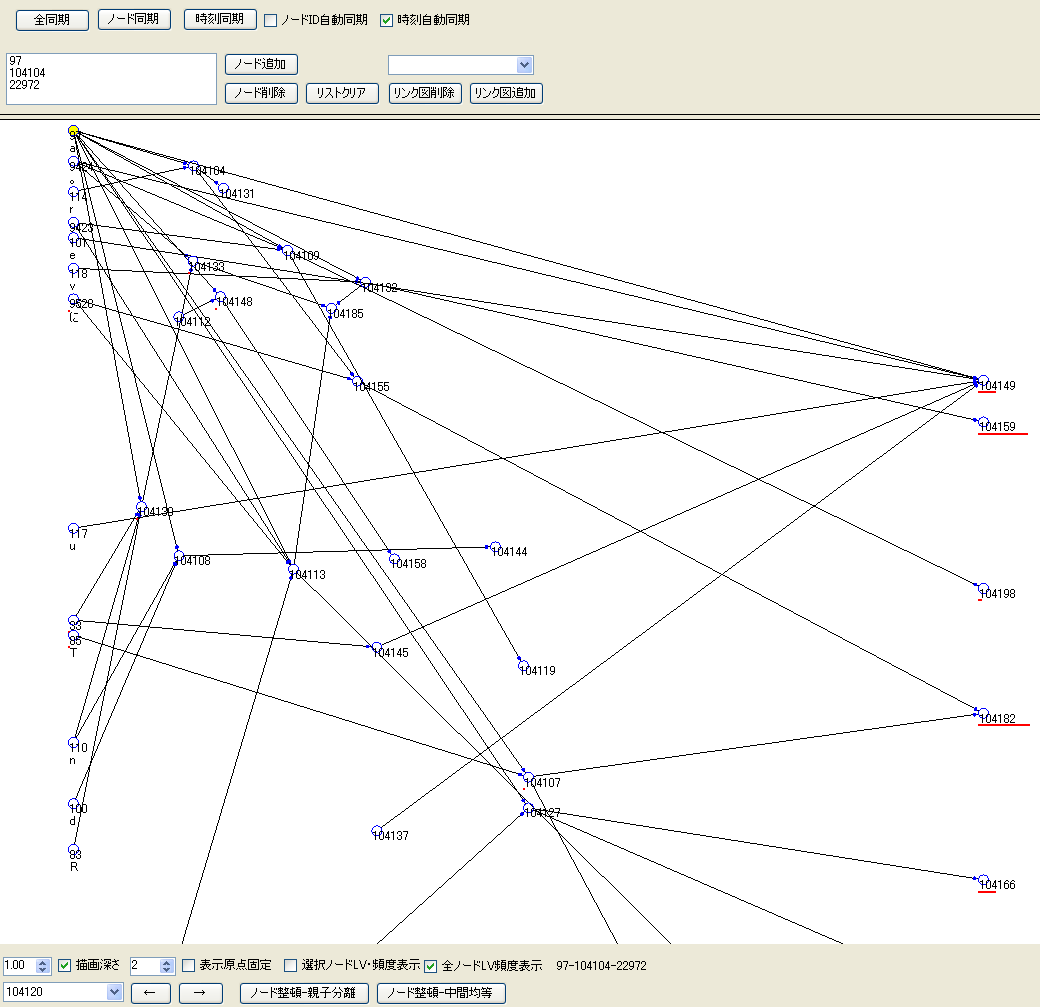Disable 時刻自動同期 checkbox
Viewport: 1040px width, 1007px height.
click(x=387, y=20)
